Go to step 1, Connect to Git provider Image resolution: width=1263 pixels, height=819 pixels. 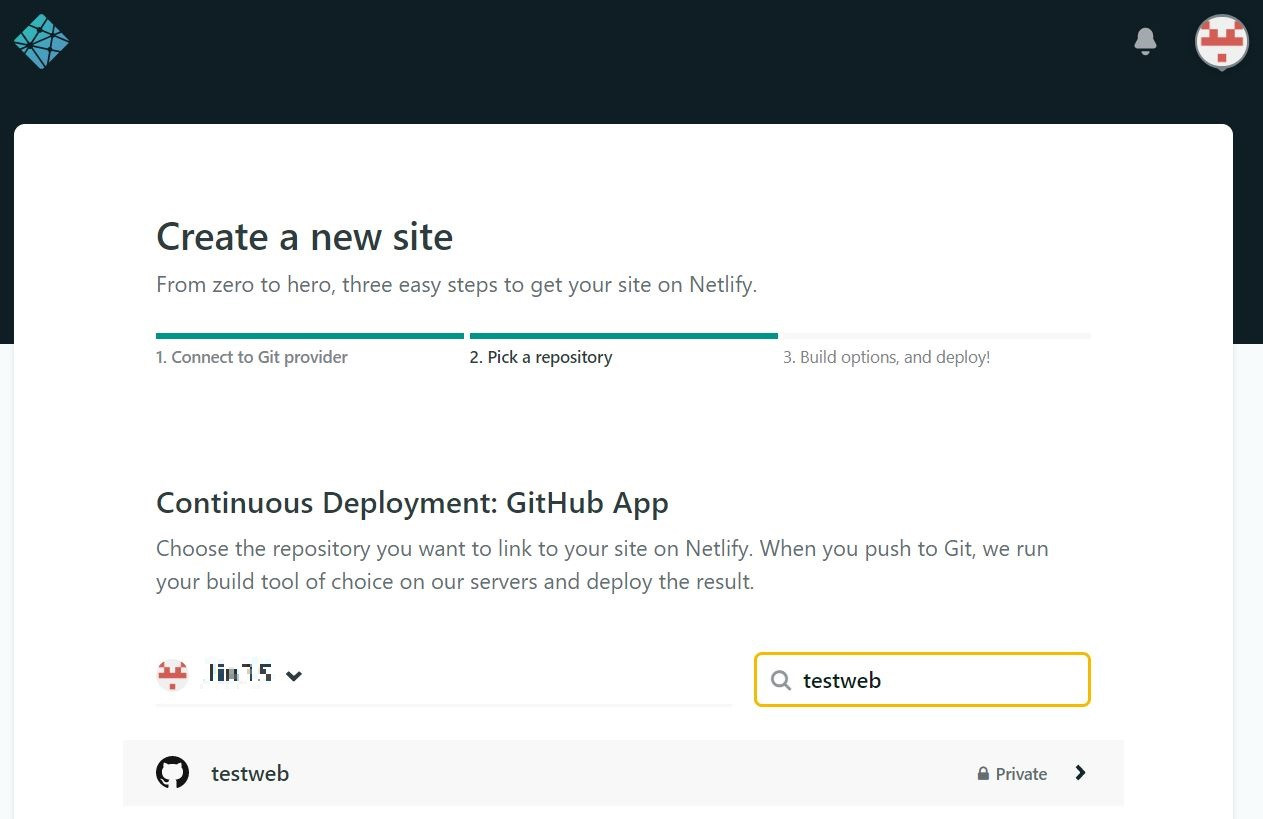point(251,357)
